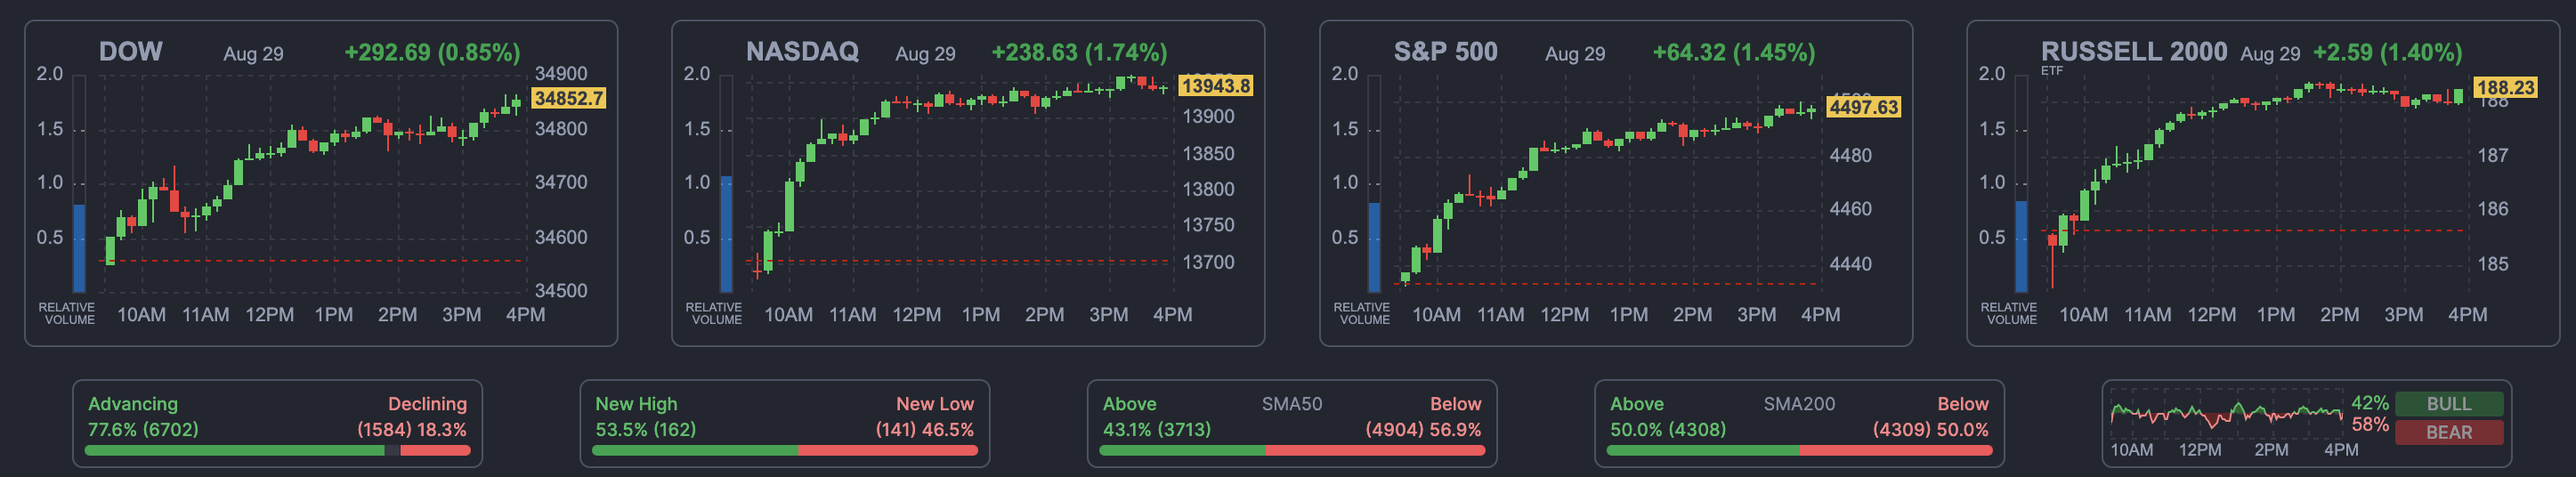The width and height of the screenshot is (2576, 477).
Task: Click the BULL button
Action: 2449,404
